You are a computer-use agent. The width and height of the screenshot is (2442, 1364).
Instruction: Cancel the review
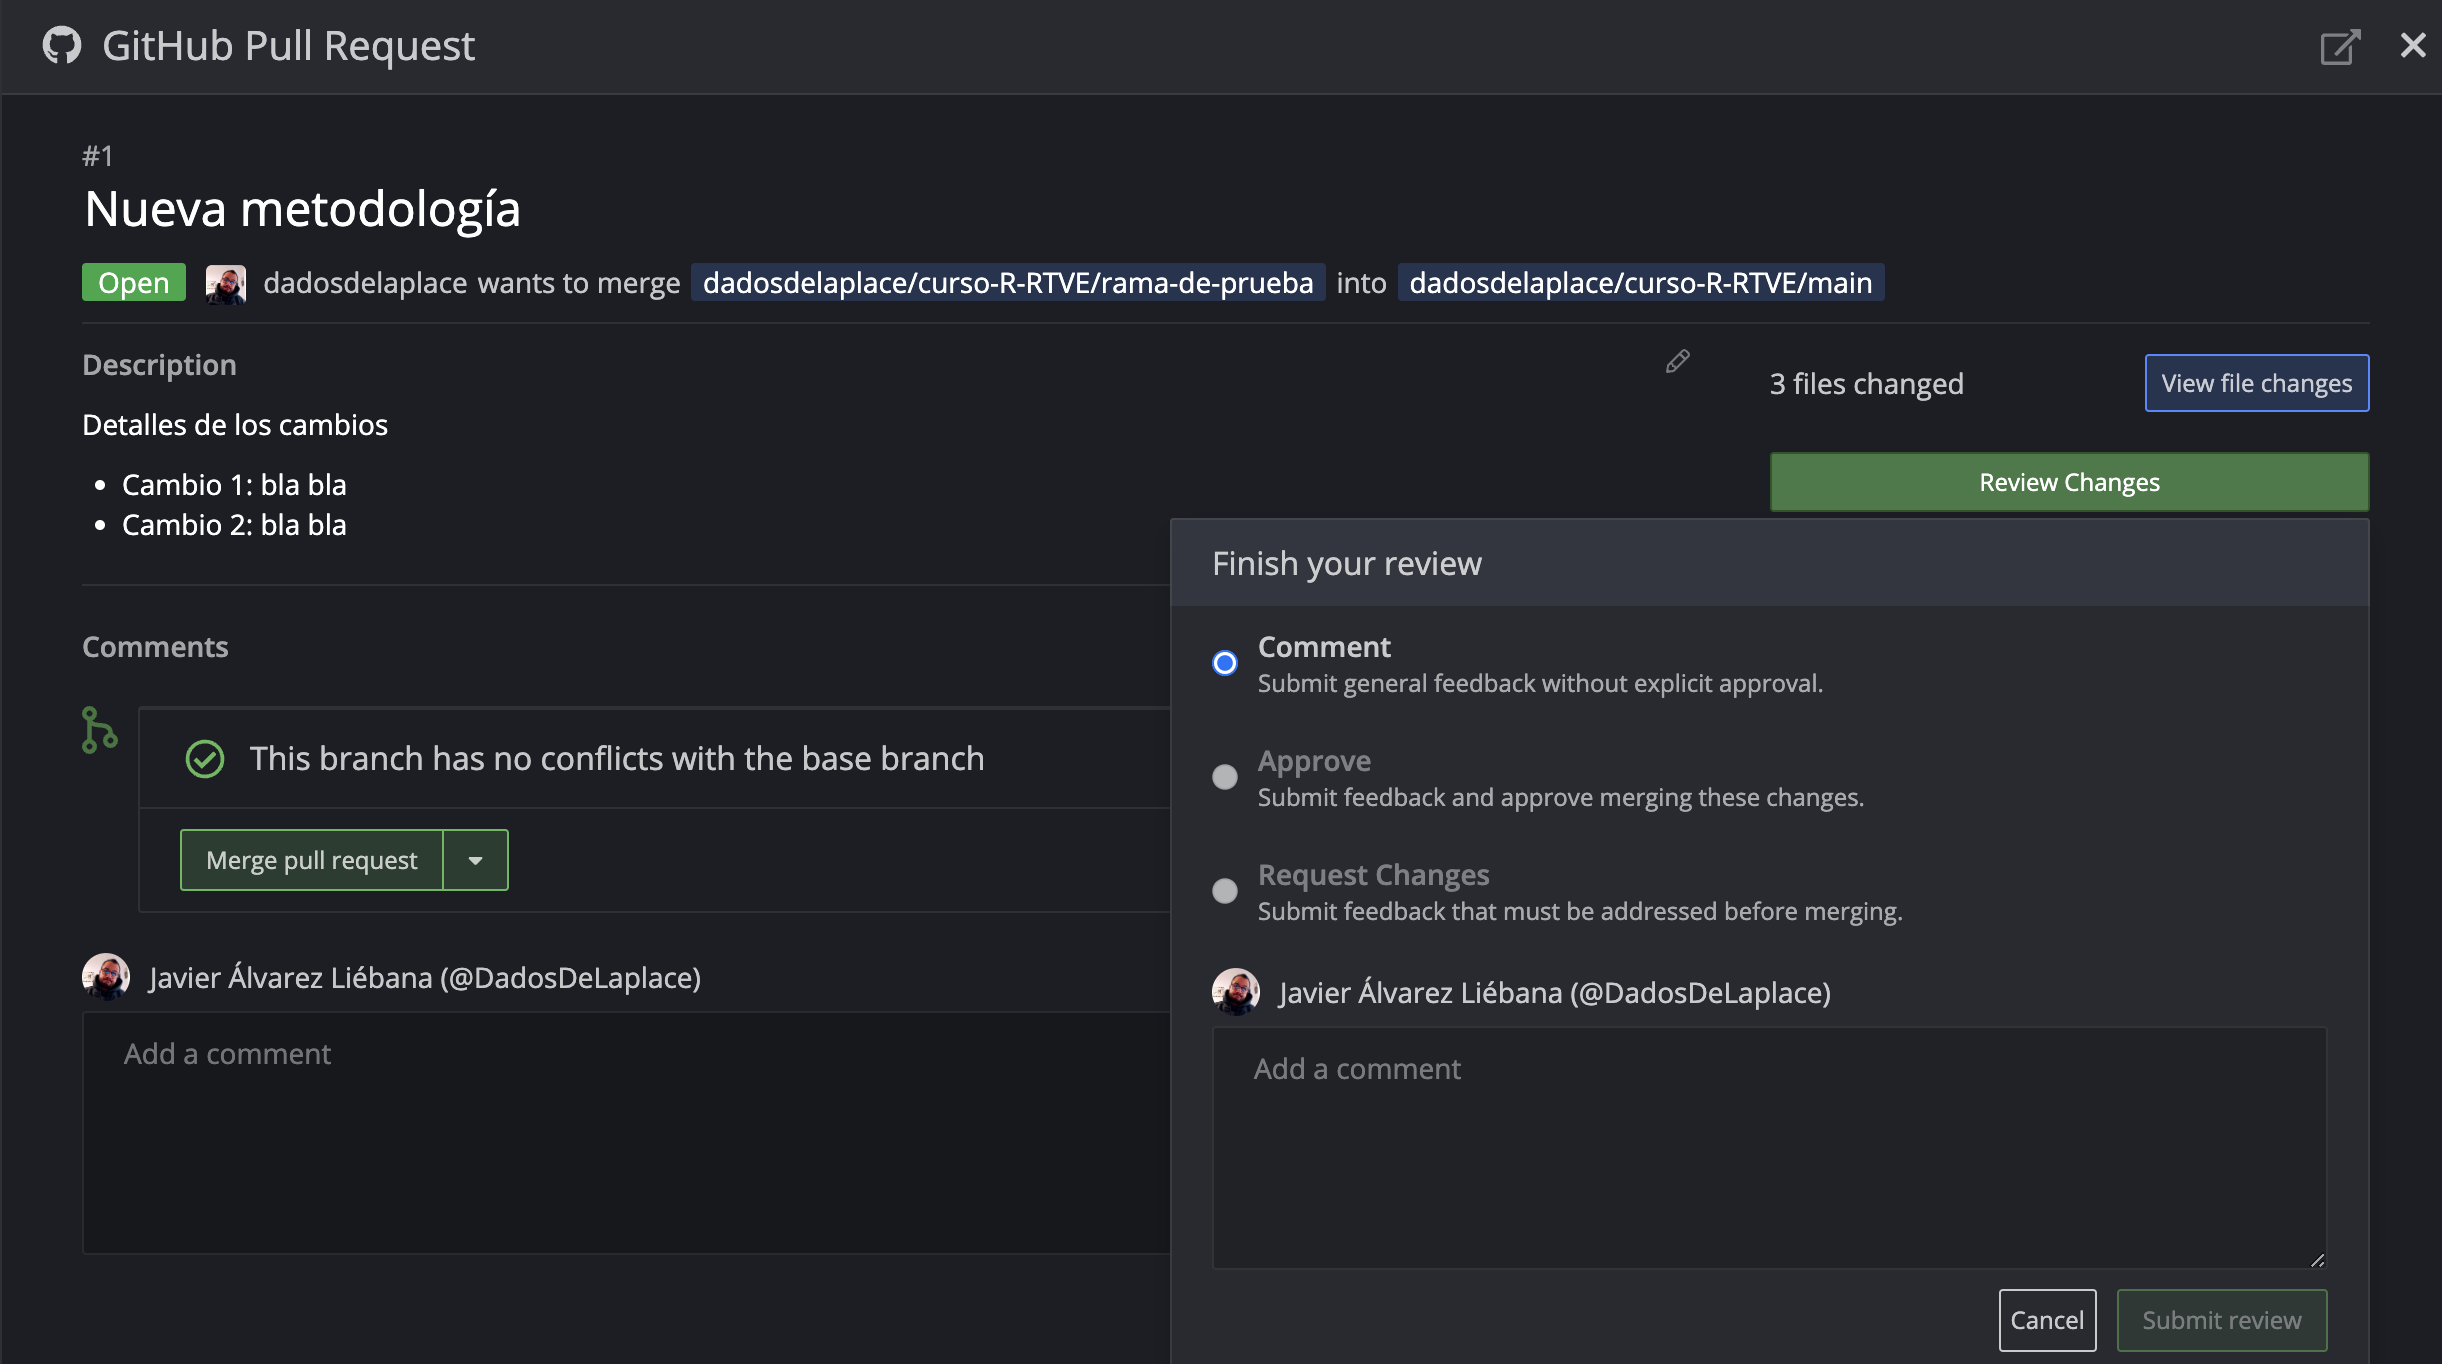[x=2047, y=1320]
